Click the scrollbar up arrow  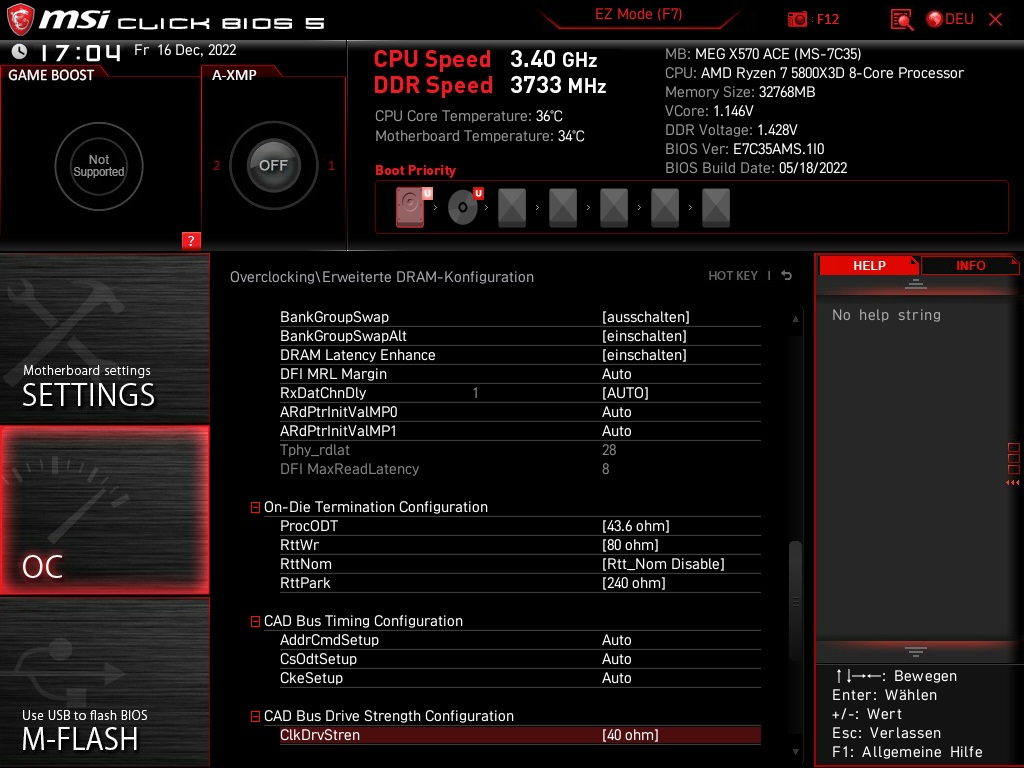click(x=795, y=319)
